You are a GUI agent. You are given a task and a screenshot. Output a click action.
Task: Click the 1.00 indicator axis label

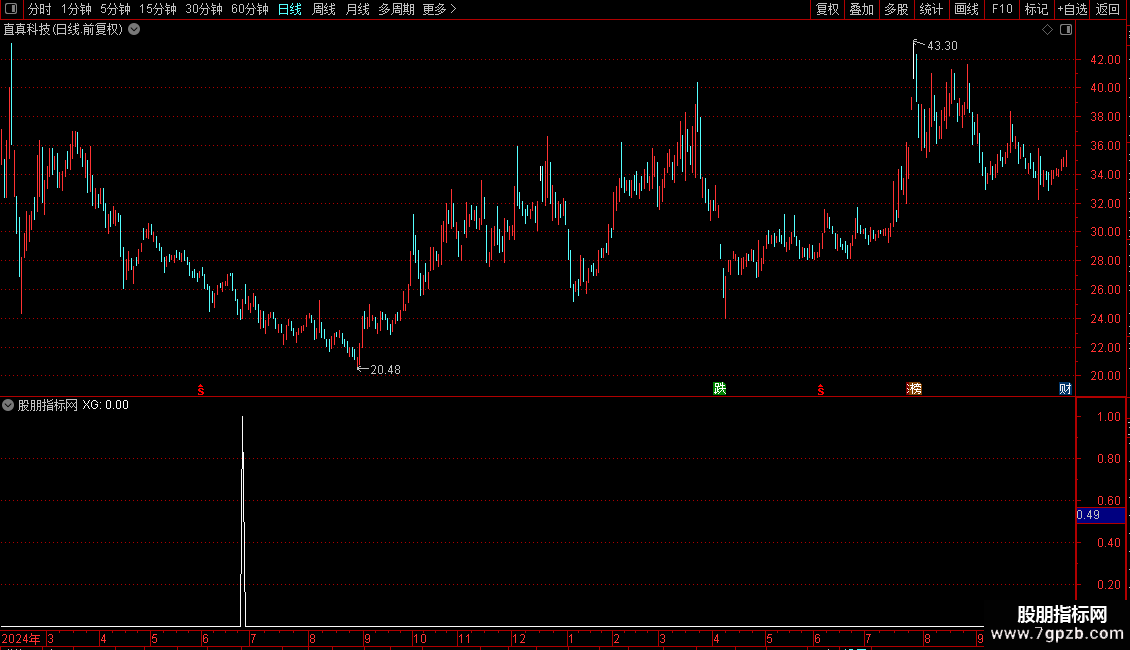tap(1108, 417)
